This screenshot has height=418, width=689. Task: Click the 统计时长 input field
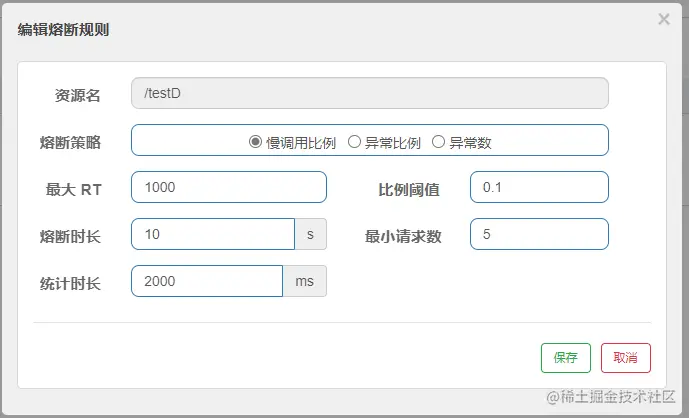(x=207, y=281)
